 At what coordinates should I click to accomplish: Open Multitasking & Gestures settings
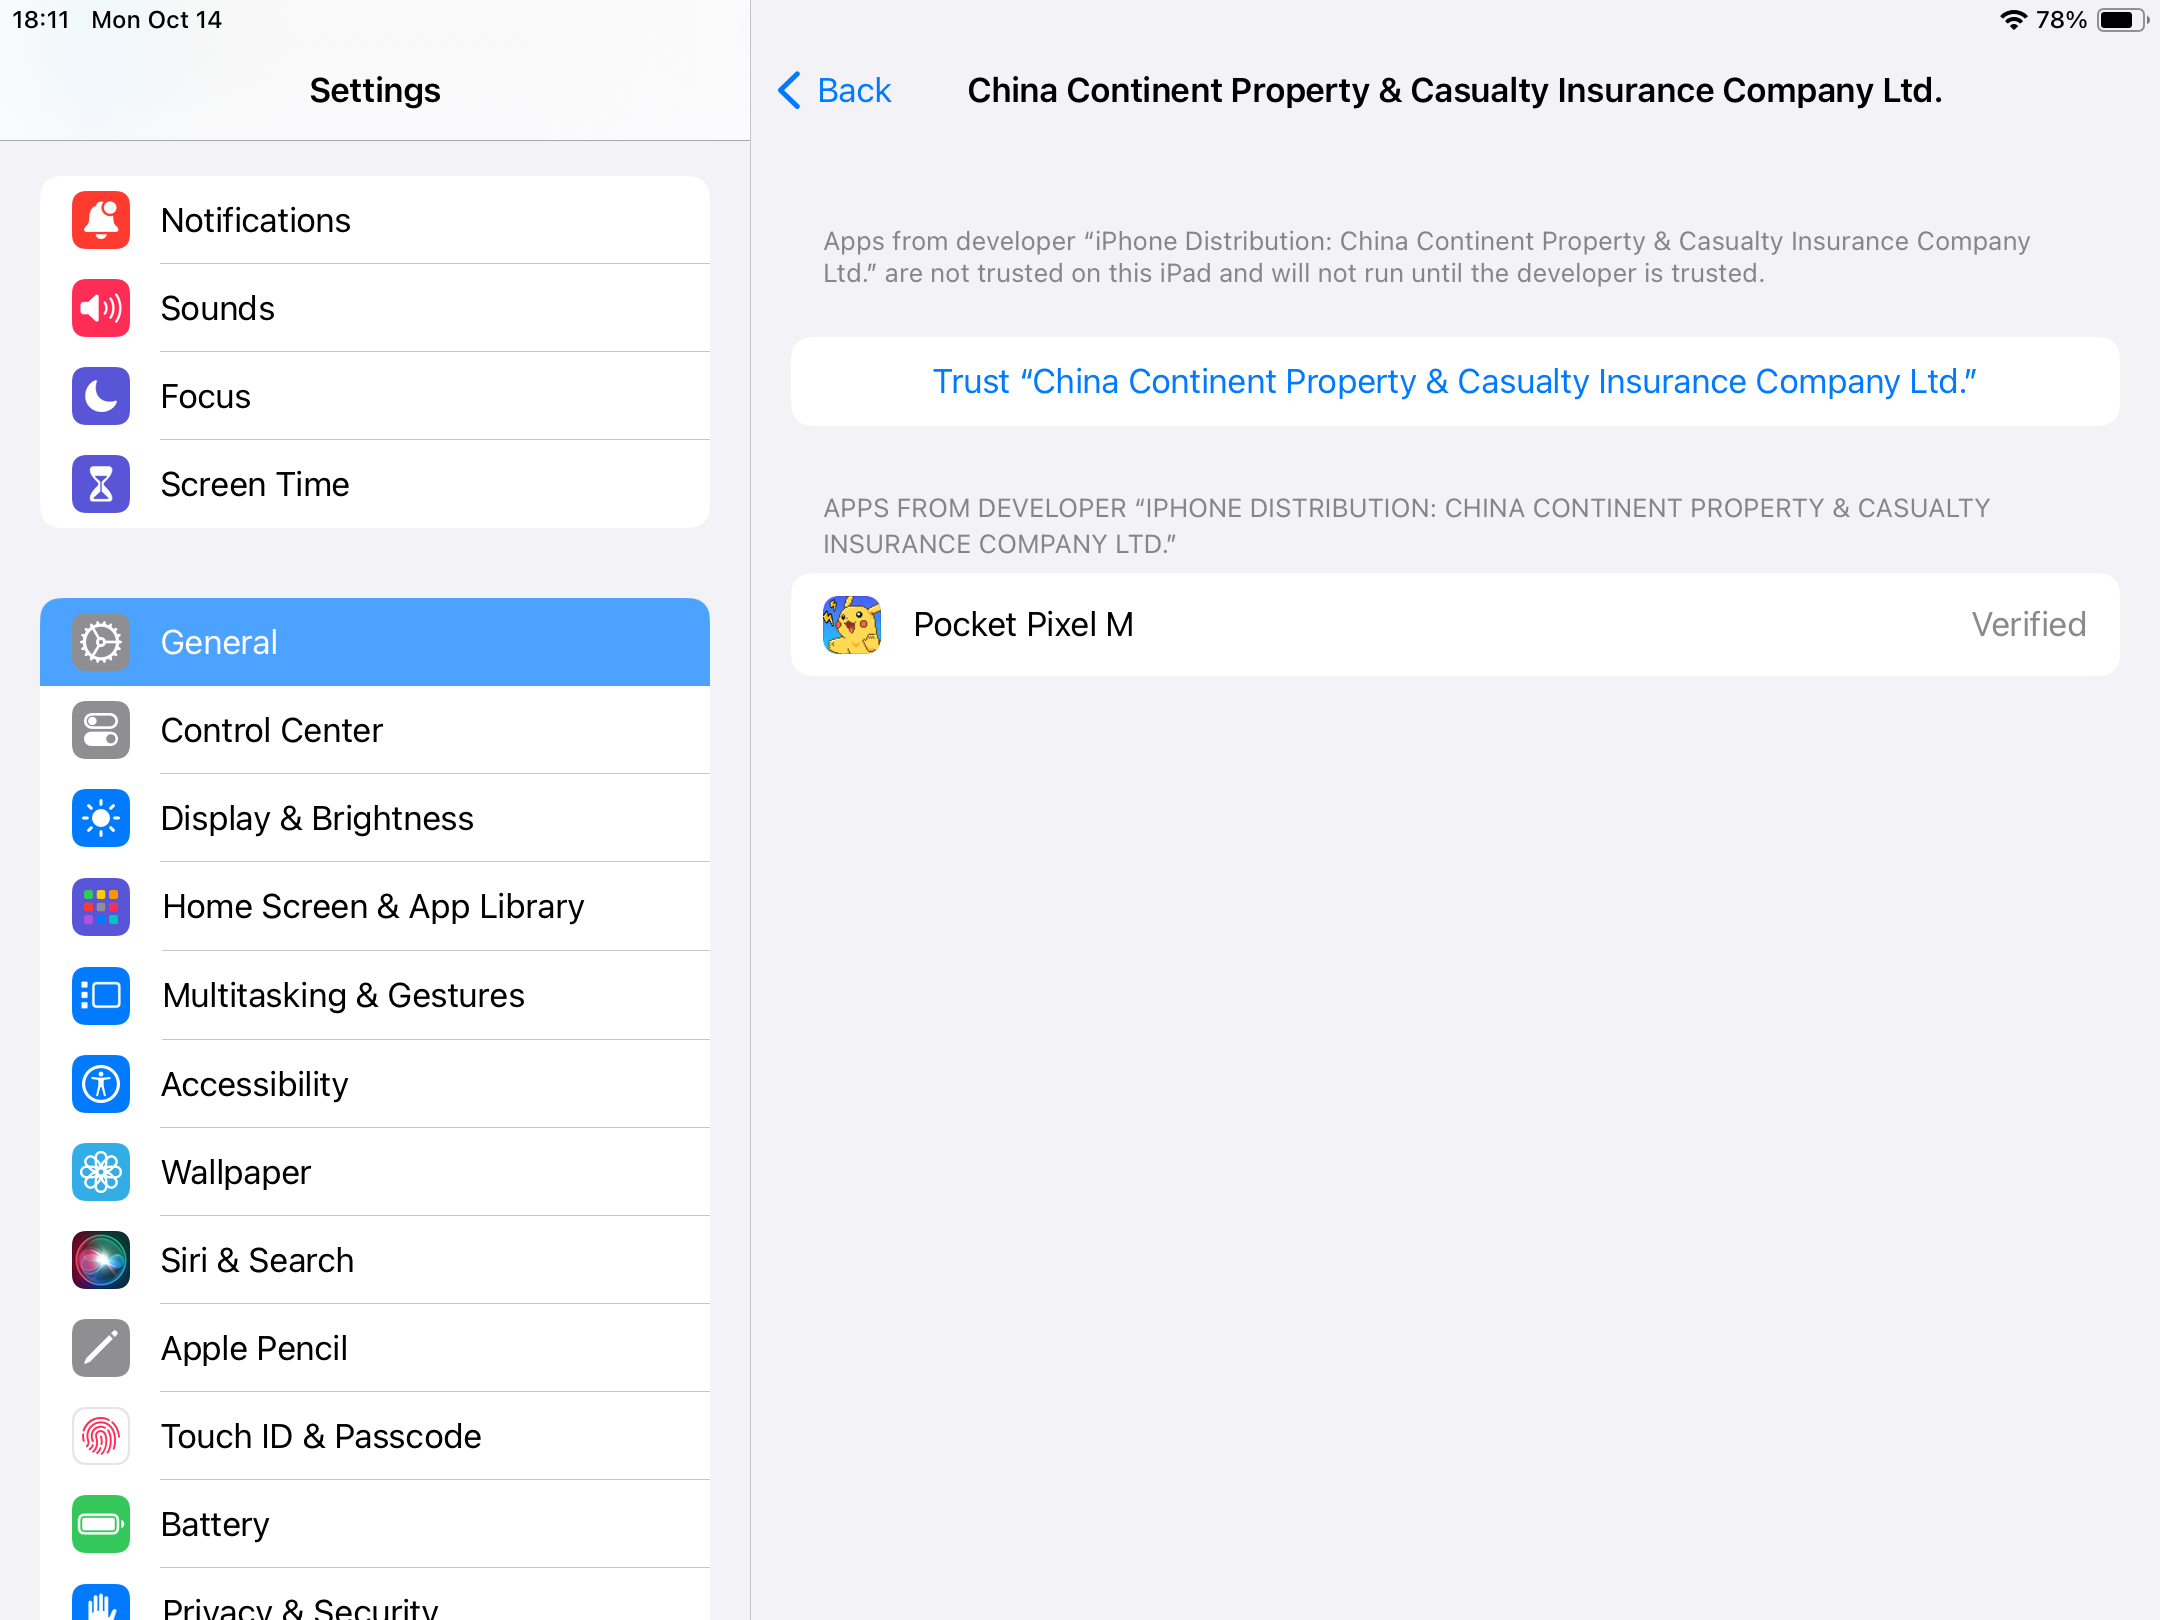[x=375, y=995]
